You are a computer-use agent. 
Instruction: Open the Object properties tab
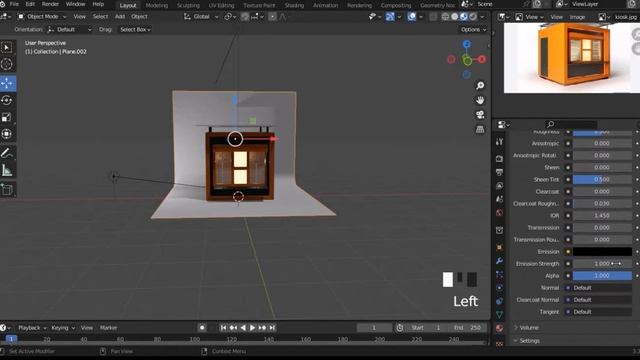[x=499, y=247]
